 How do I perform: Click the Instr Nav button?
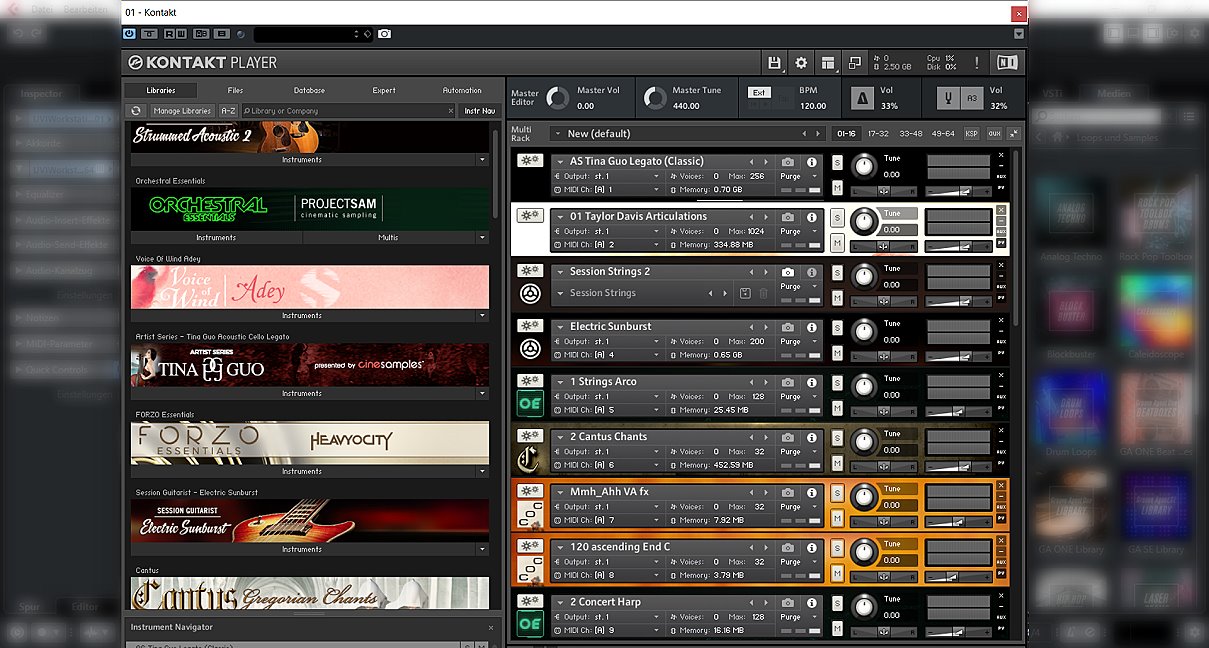[479, 111]
